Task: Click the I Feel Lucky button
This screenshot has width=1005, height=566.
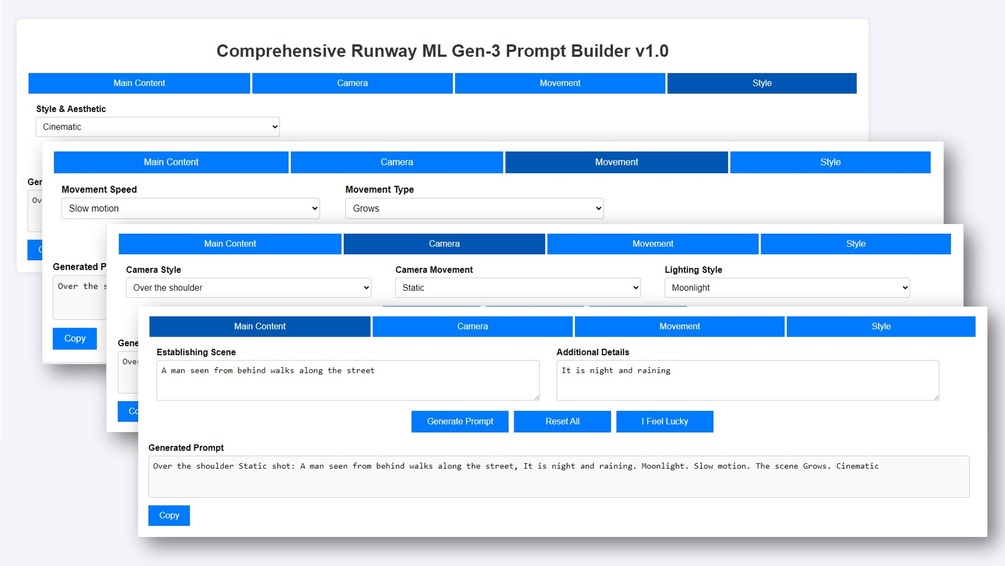Action: click(665, 422)
